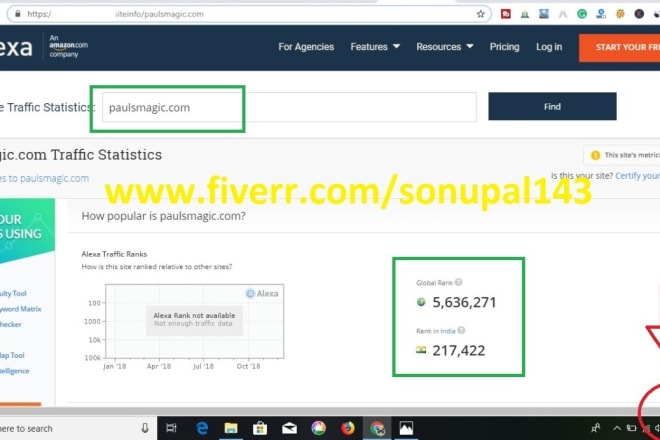Viewport: 660px width, 440px height.
Task: Click the Alexa Rank not available message
Action: coord(194,320)
